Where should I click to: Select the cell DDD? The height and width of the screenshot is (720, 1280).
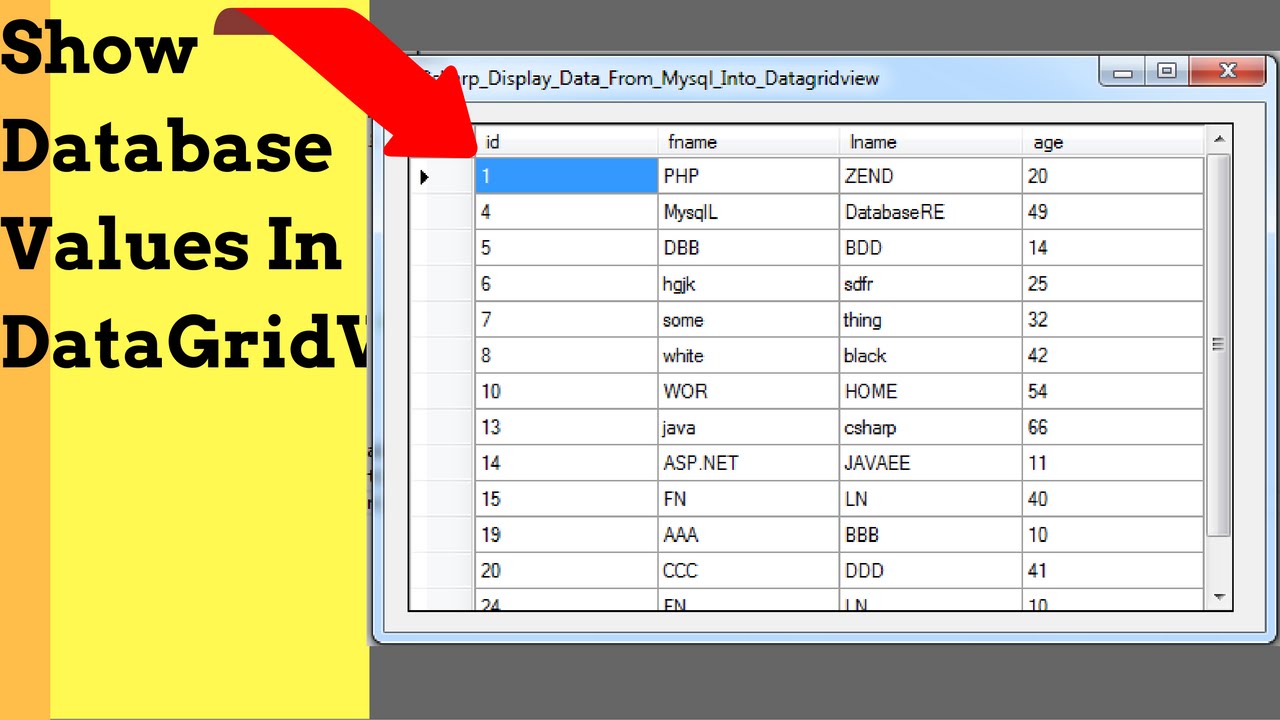tap(931, 571)
